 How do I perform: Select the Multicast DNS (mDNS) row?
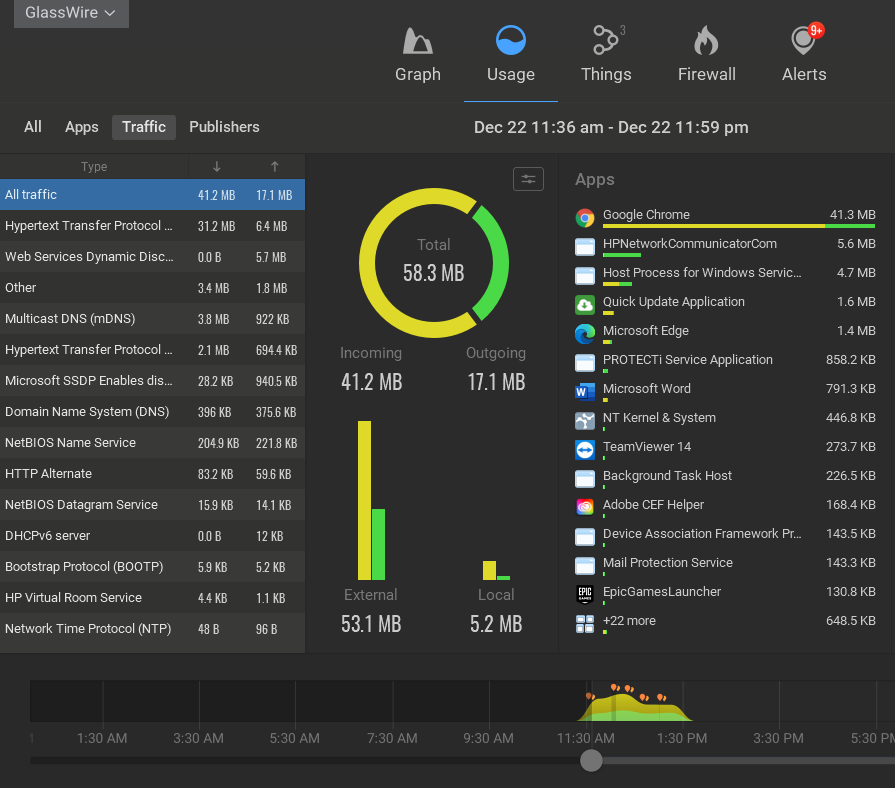coord(152,318)
